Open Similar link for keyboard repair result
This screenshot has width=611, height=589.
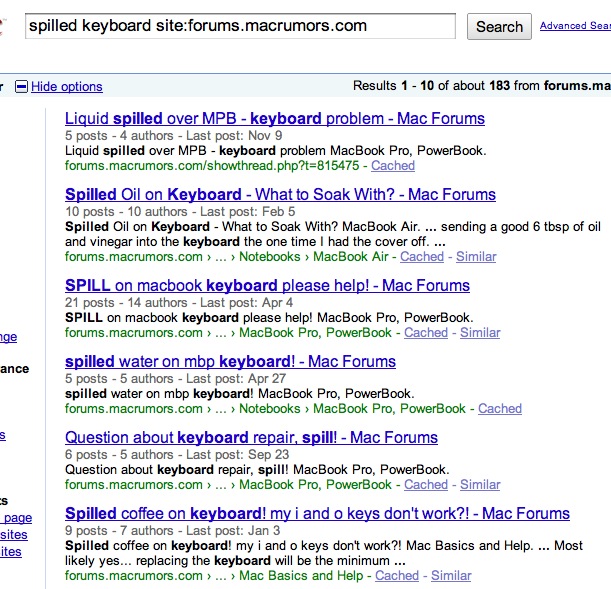480,485
